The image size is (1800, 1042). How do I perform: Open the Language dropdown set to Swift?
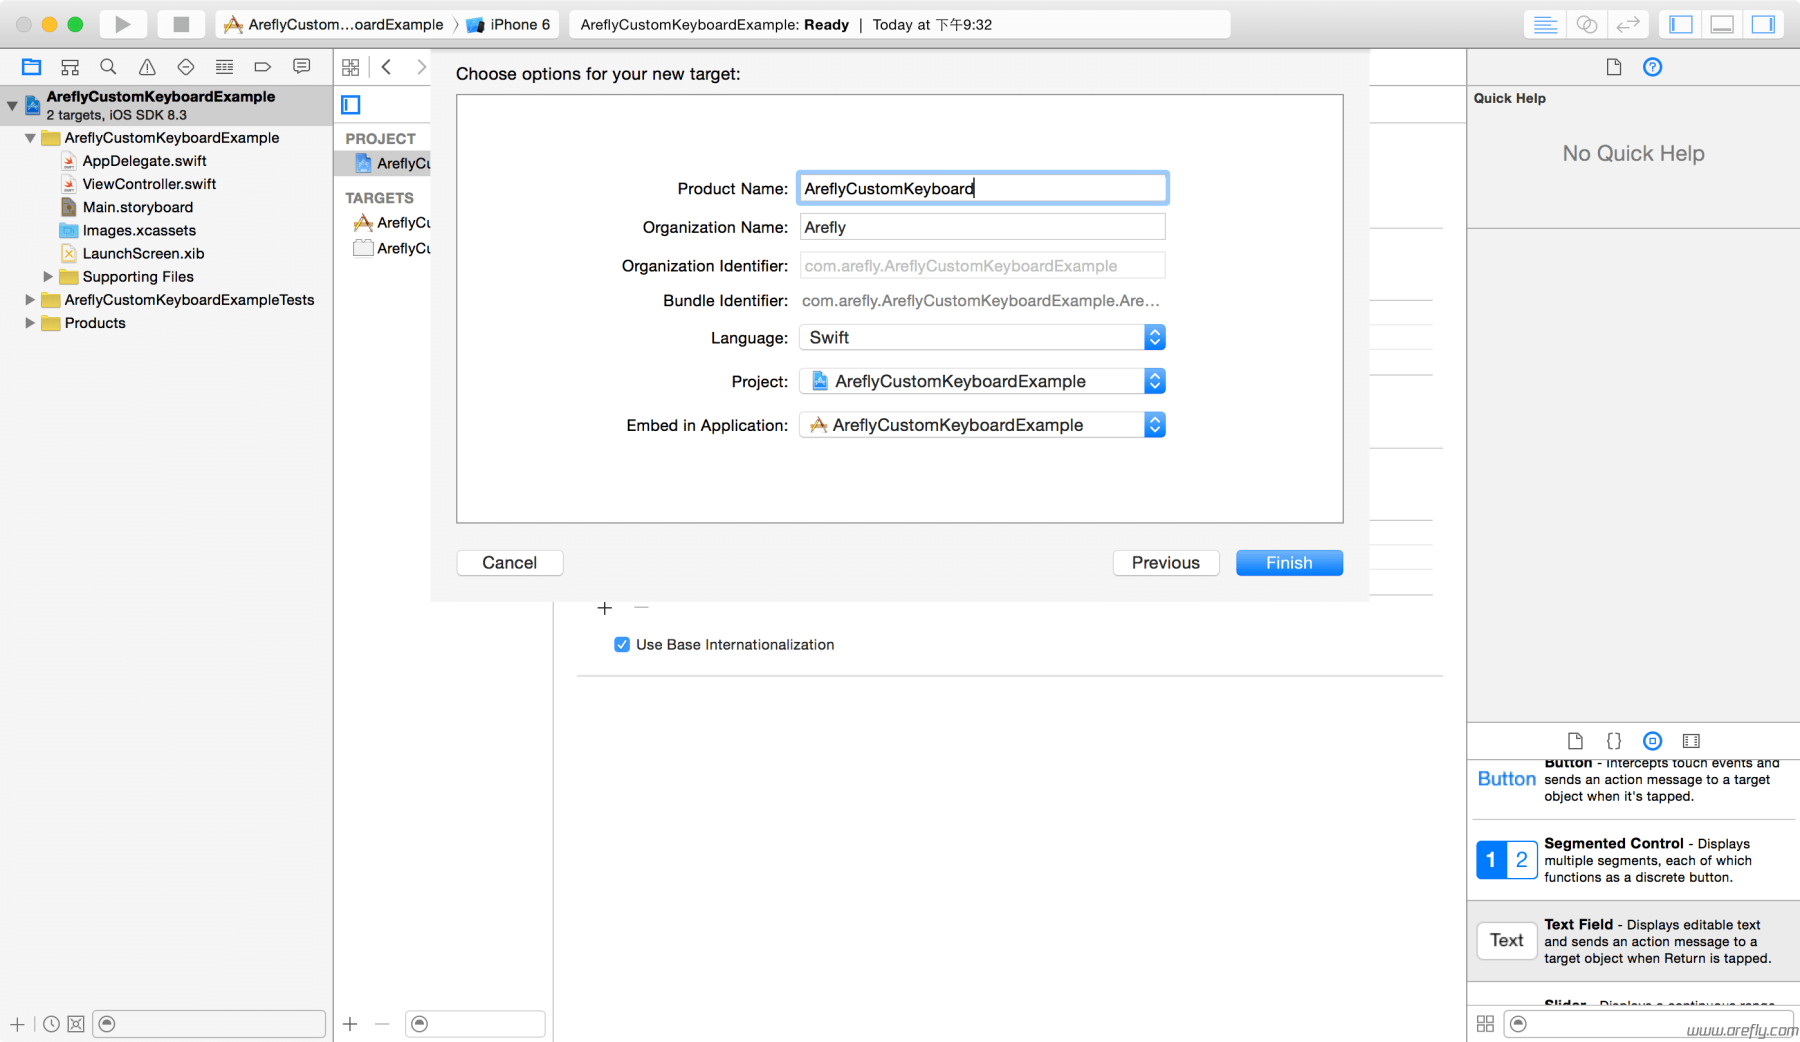tap(1155, 337)
